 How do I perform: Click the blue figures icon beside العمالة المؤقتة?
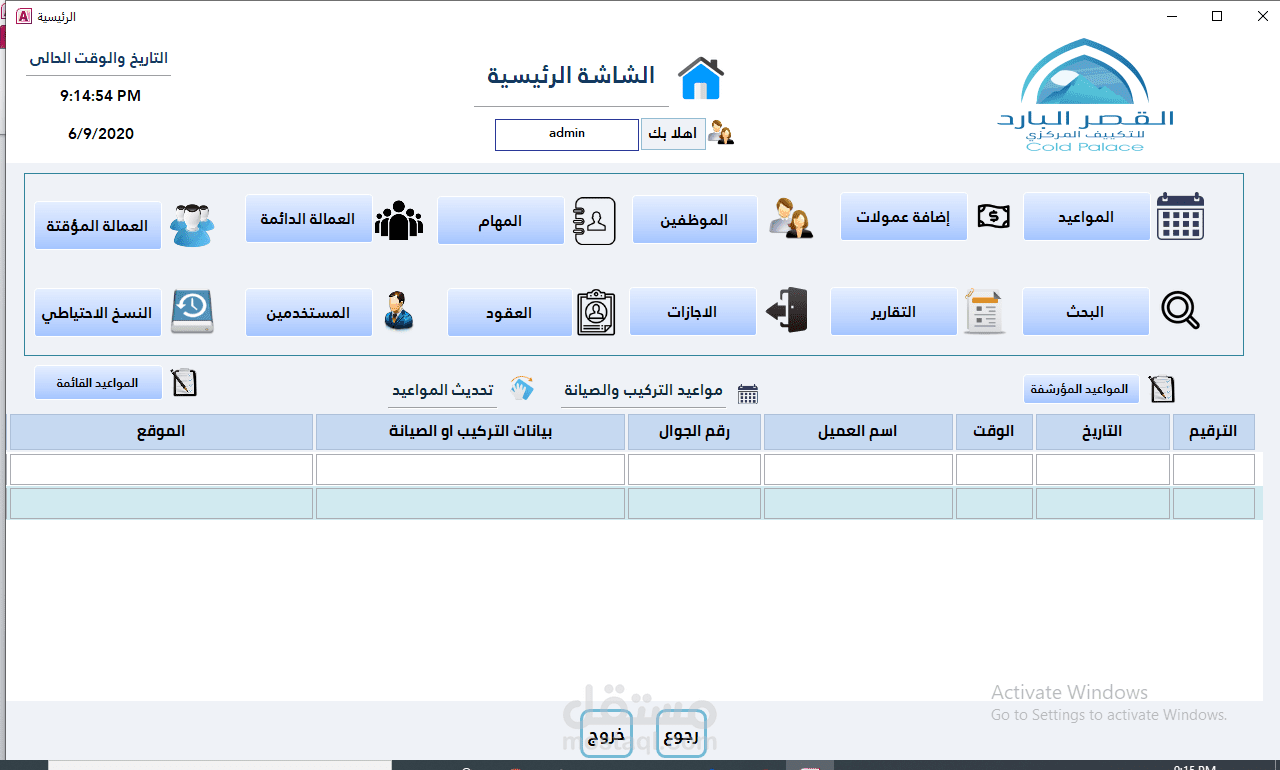(192, 224)
